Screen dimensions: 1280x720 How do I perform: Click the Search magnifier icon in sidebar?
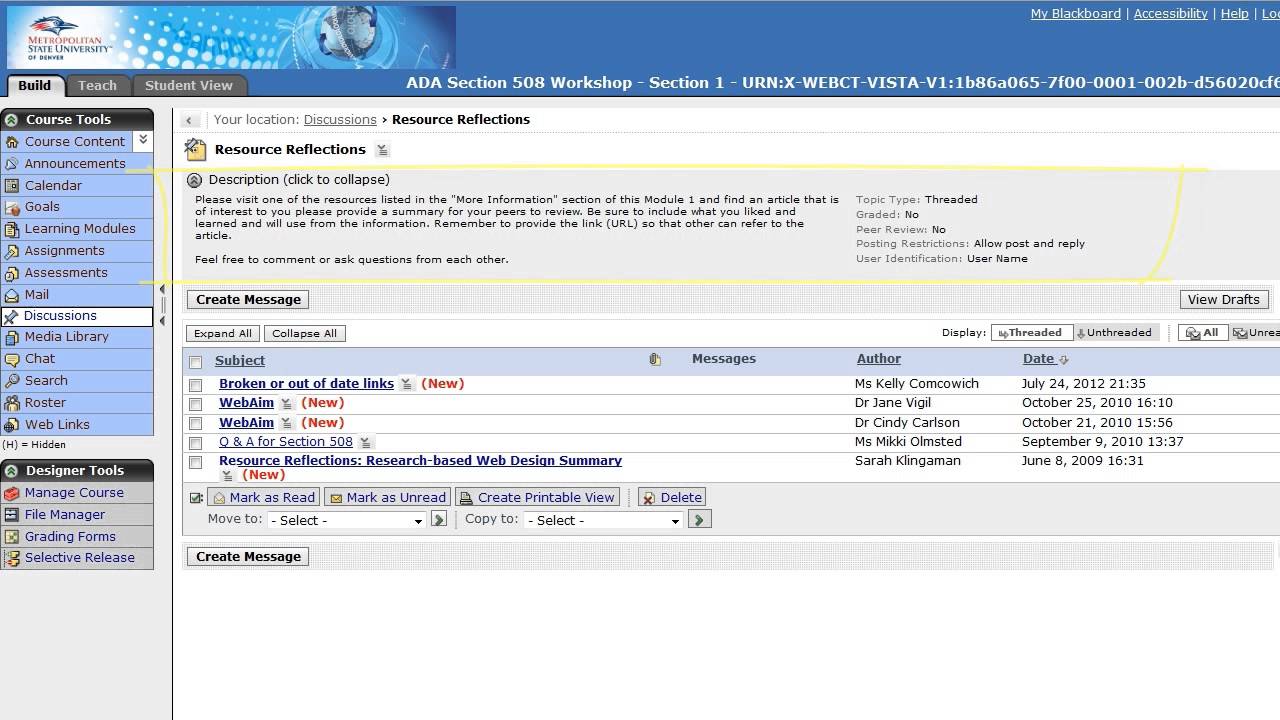12,381
